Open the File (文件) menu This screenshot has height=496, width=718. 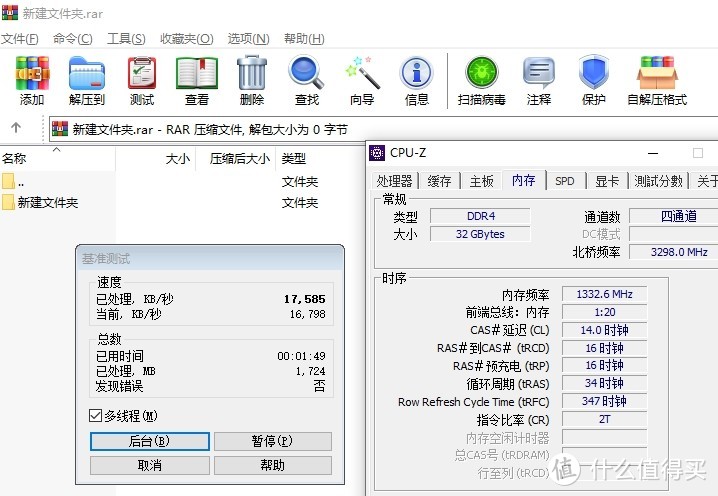pyautogui.click(x=20, y=39)
